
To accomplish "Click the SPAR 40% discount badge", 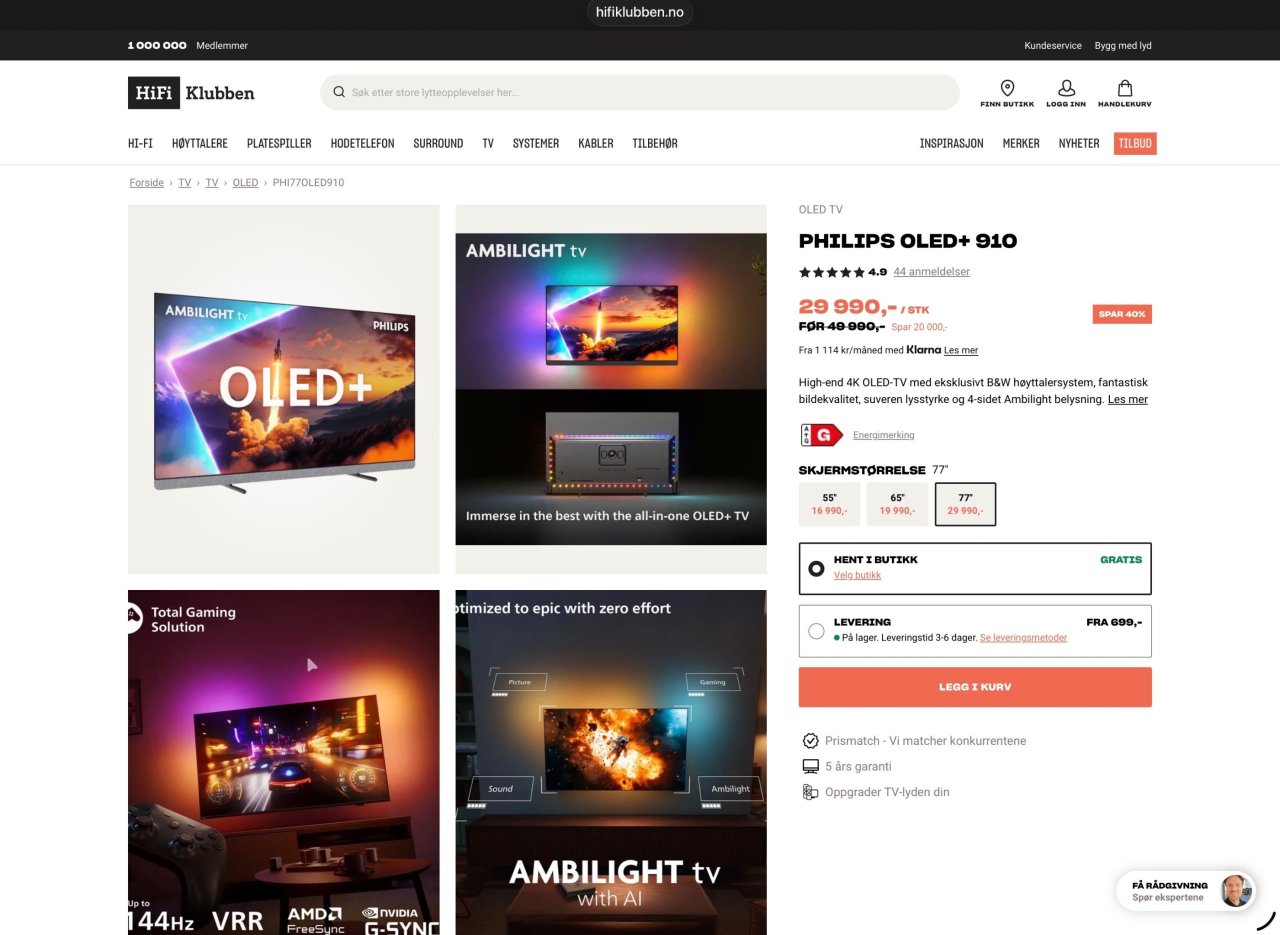I will click(x=1122, y=314).
